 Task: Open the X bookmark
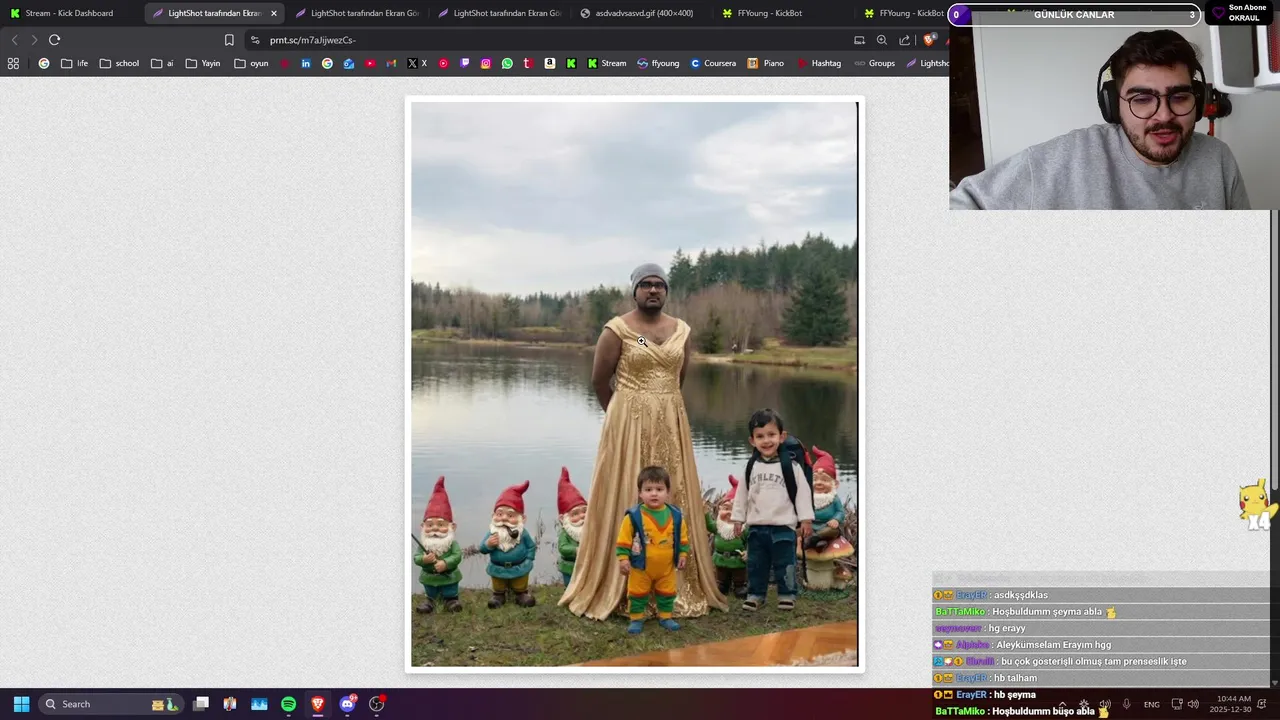pos(417,63)
